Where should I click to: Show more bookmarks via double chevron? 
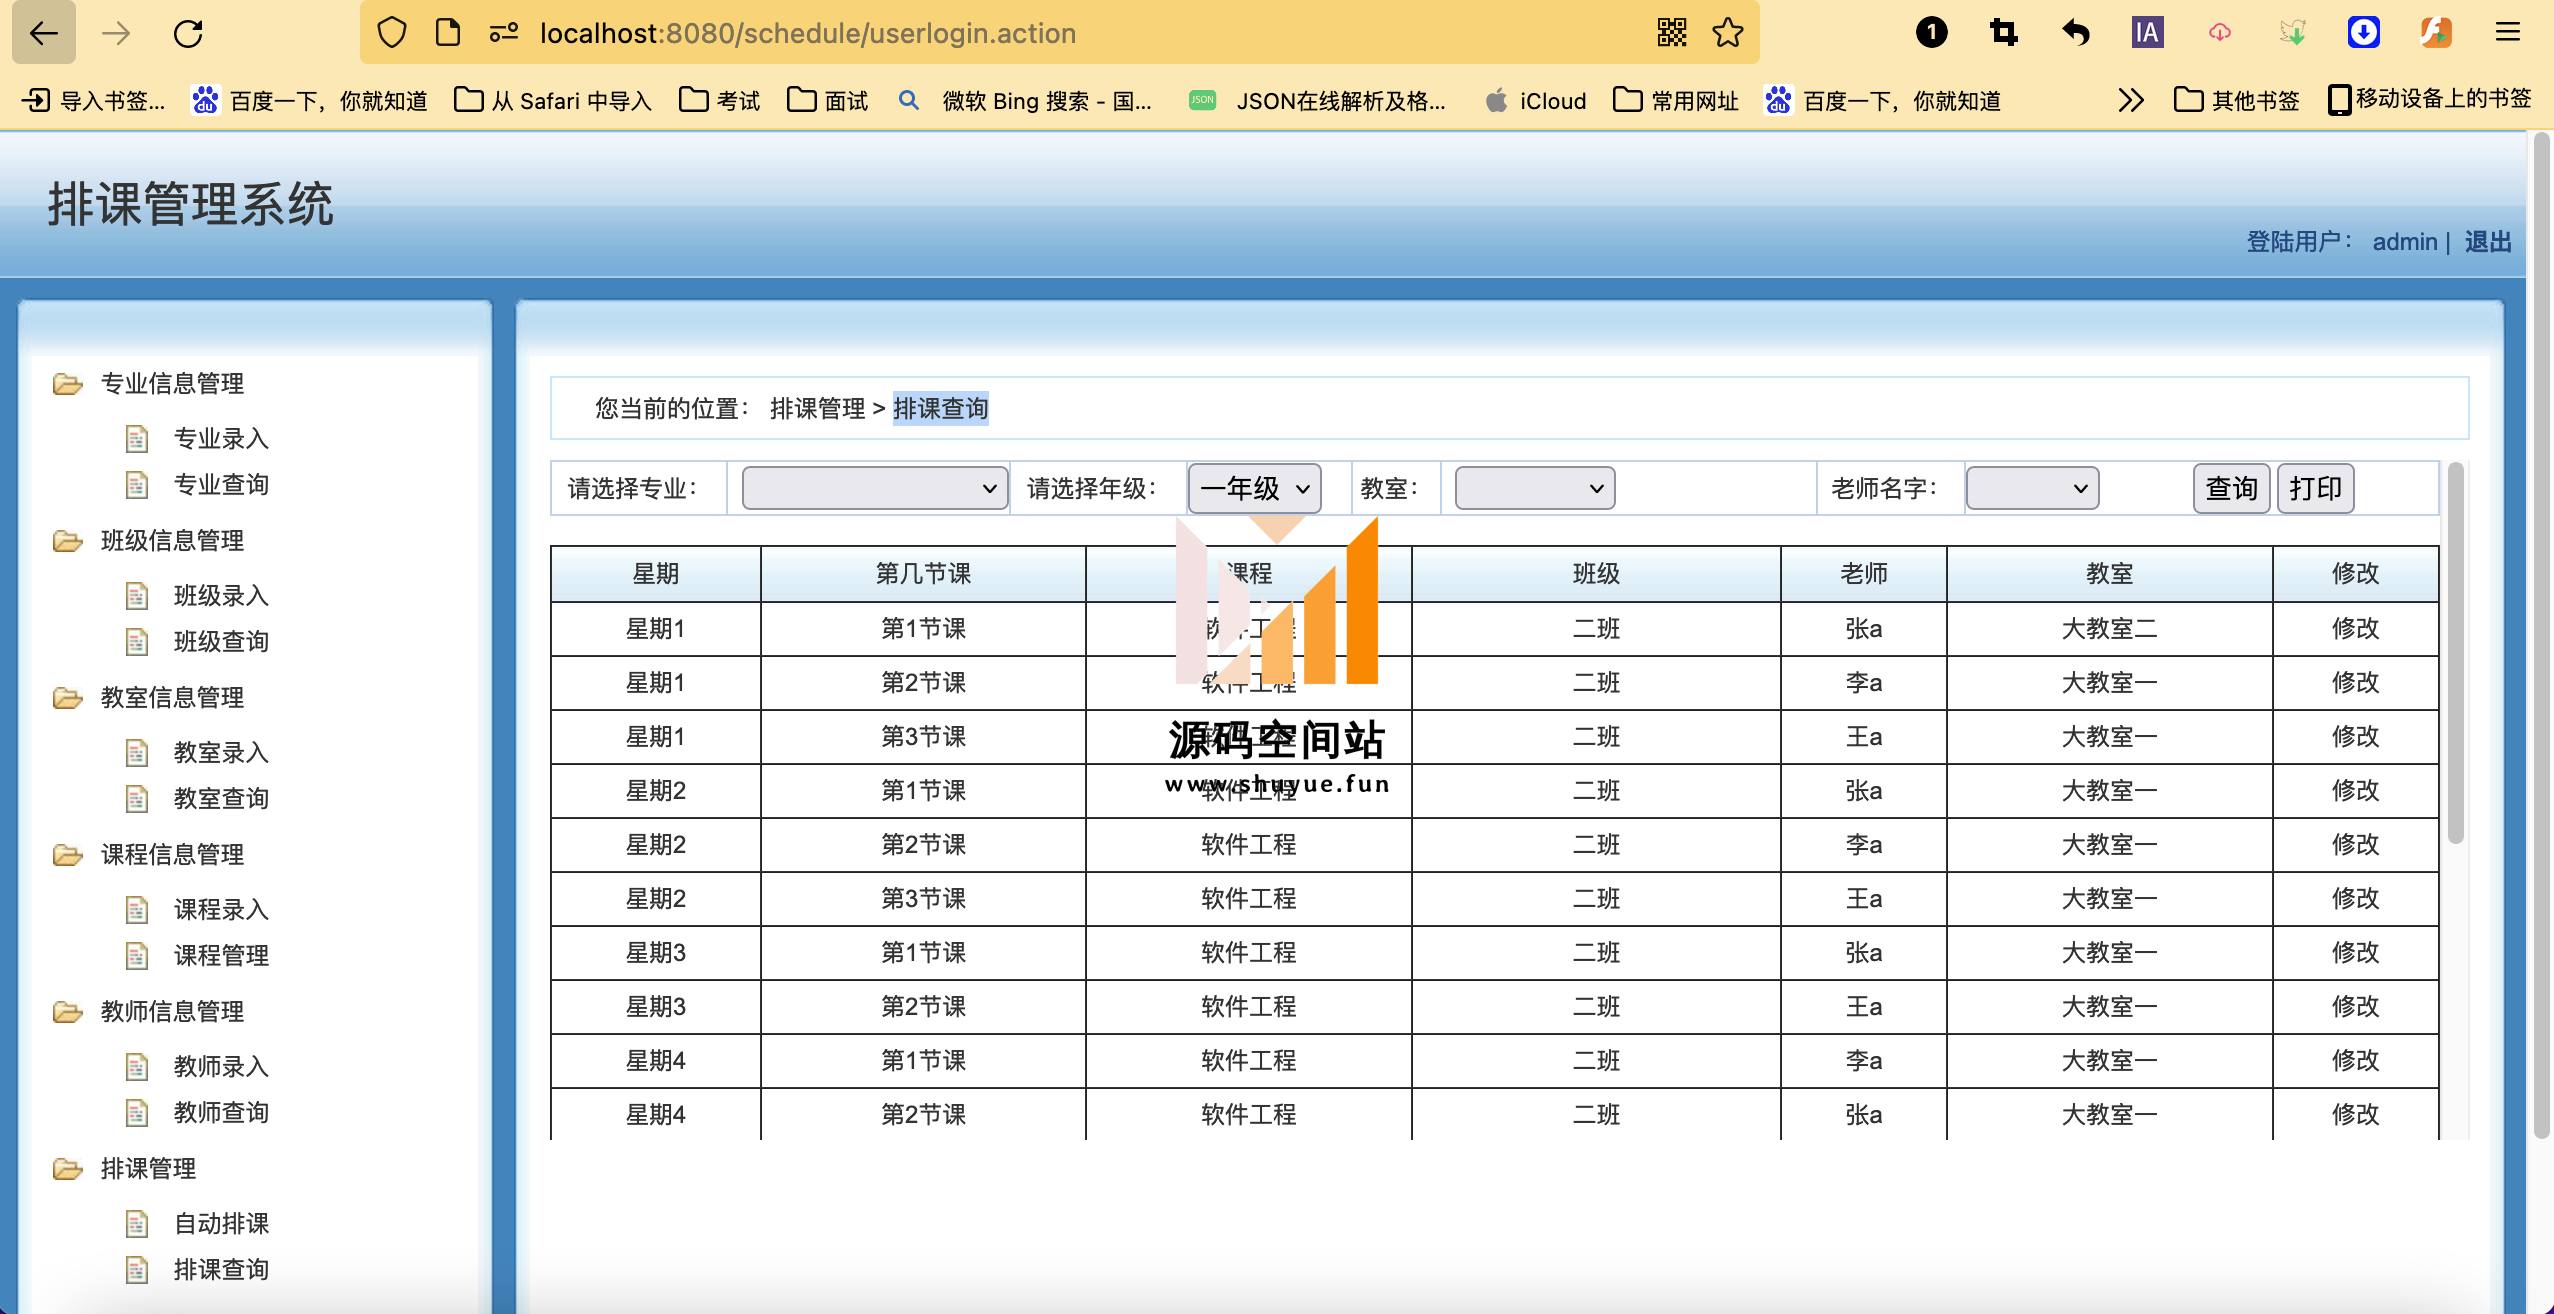(2130, 100)
